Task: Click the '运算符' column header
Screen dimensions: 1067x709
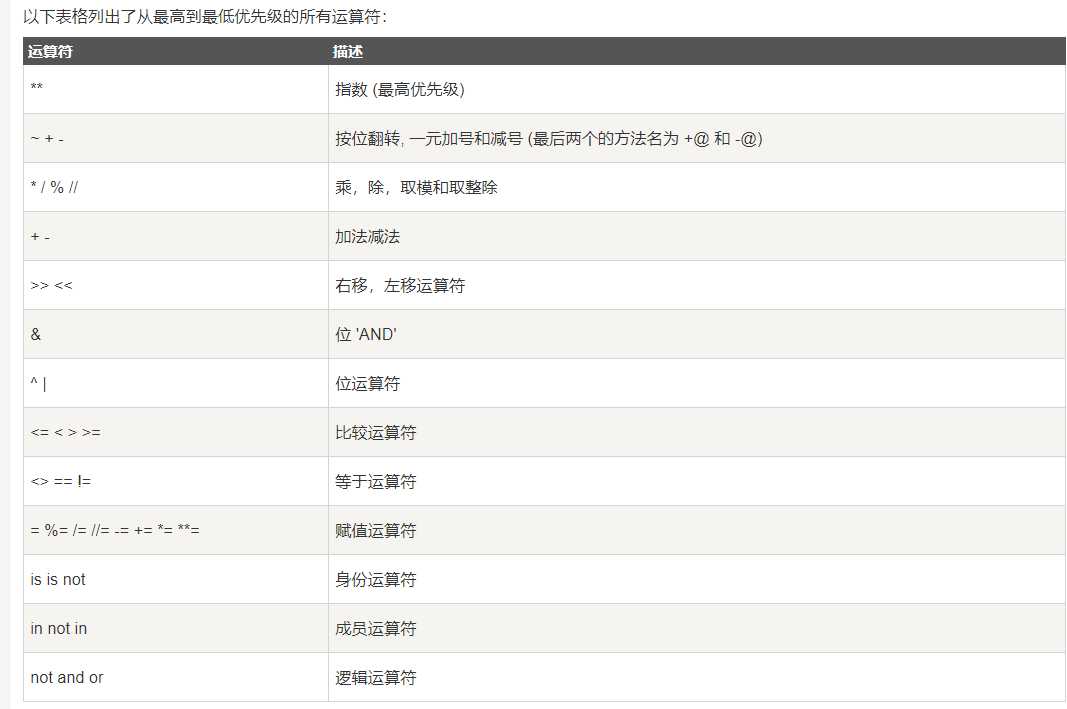Action: click(176, 51)
